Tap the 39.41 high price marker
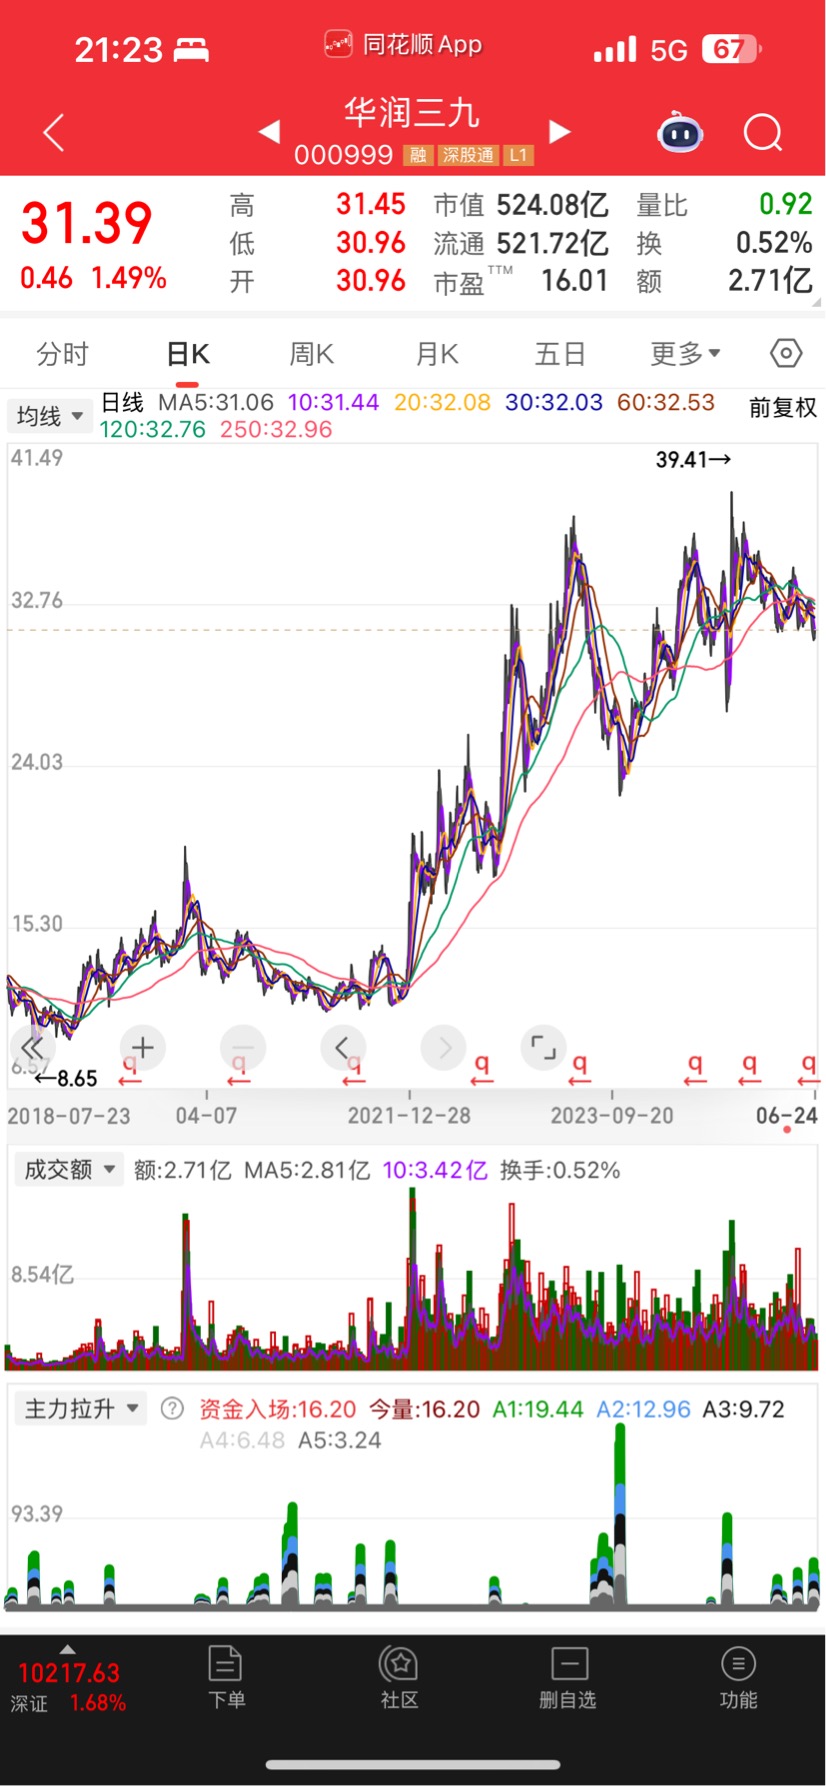Viewport: 826px width, 1786px height. [693, 459]
